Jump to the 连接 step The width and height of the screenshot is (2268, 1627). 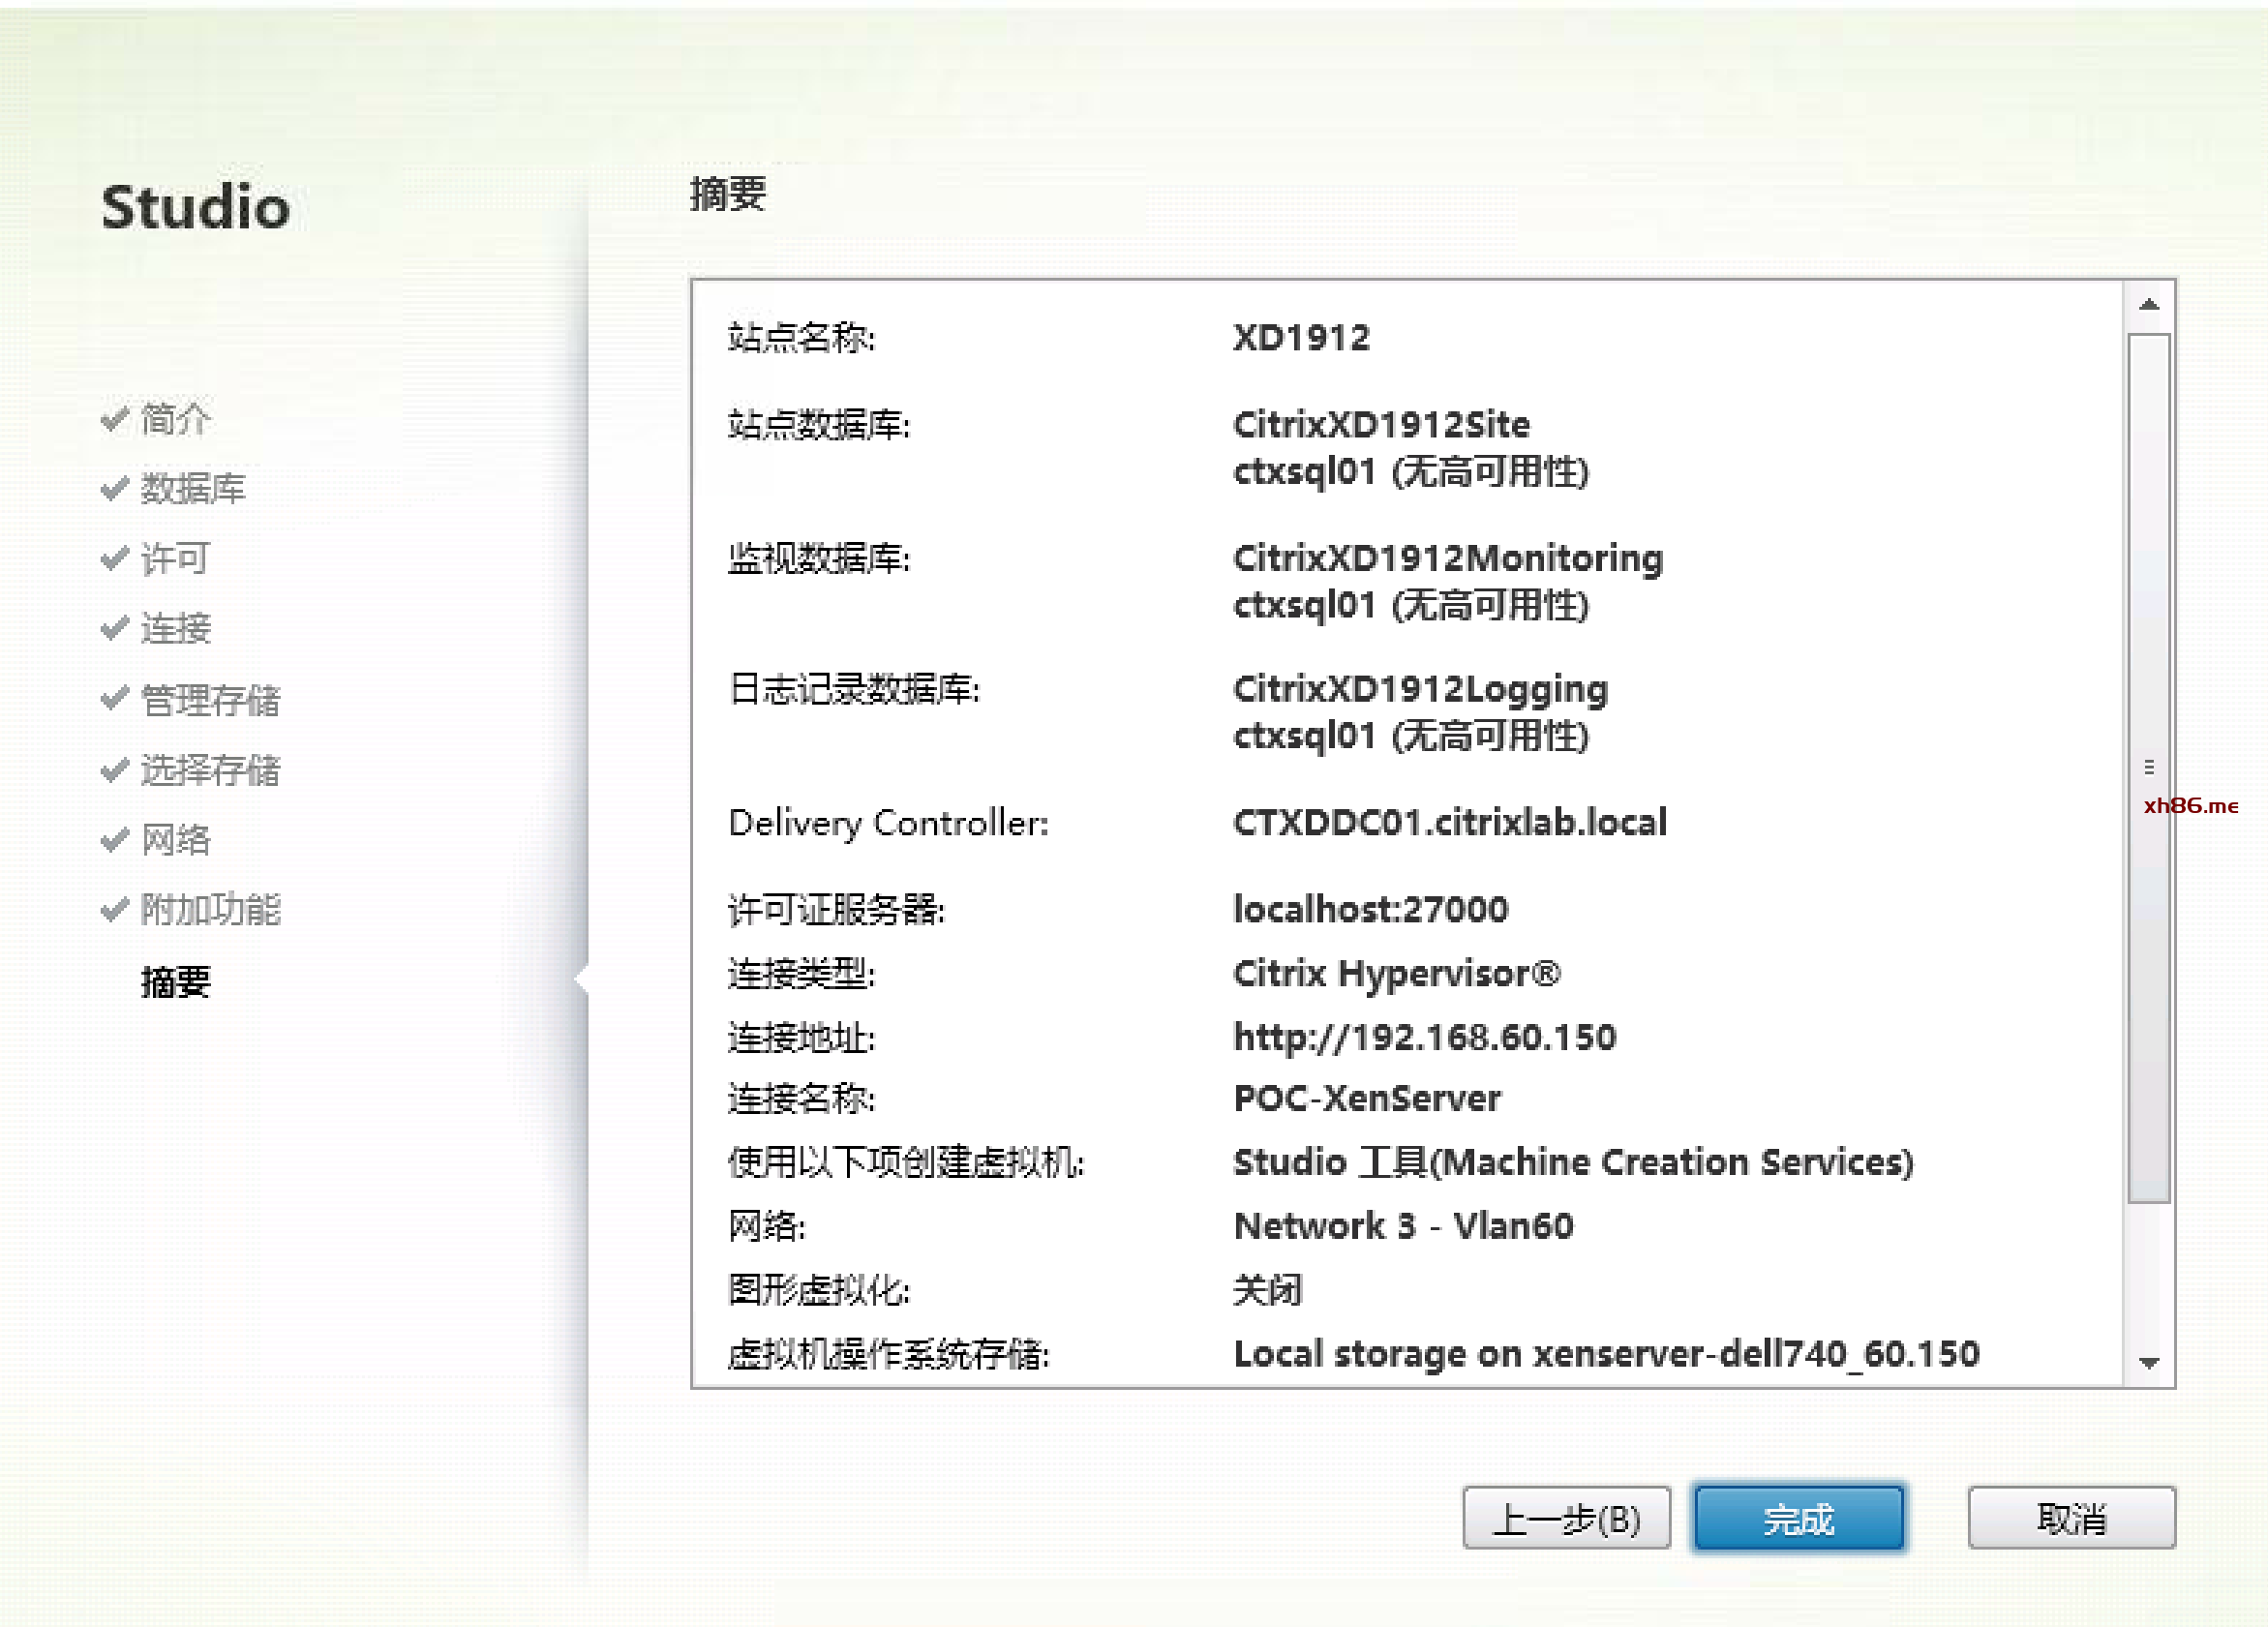[175, 629]
